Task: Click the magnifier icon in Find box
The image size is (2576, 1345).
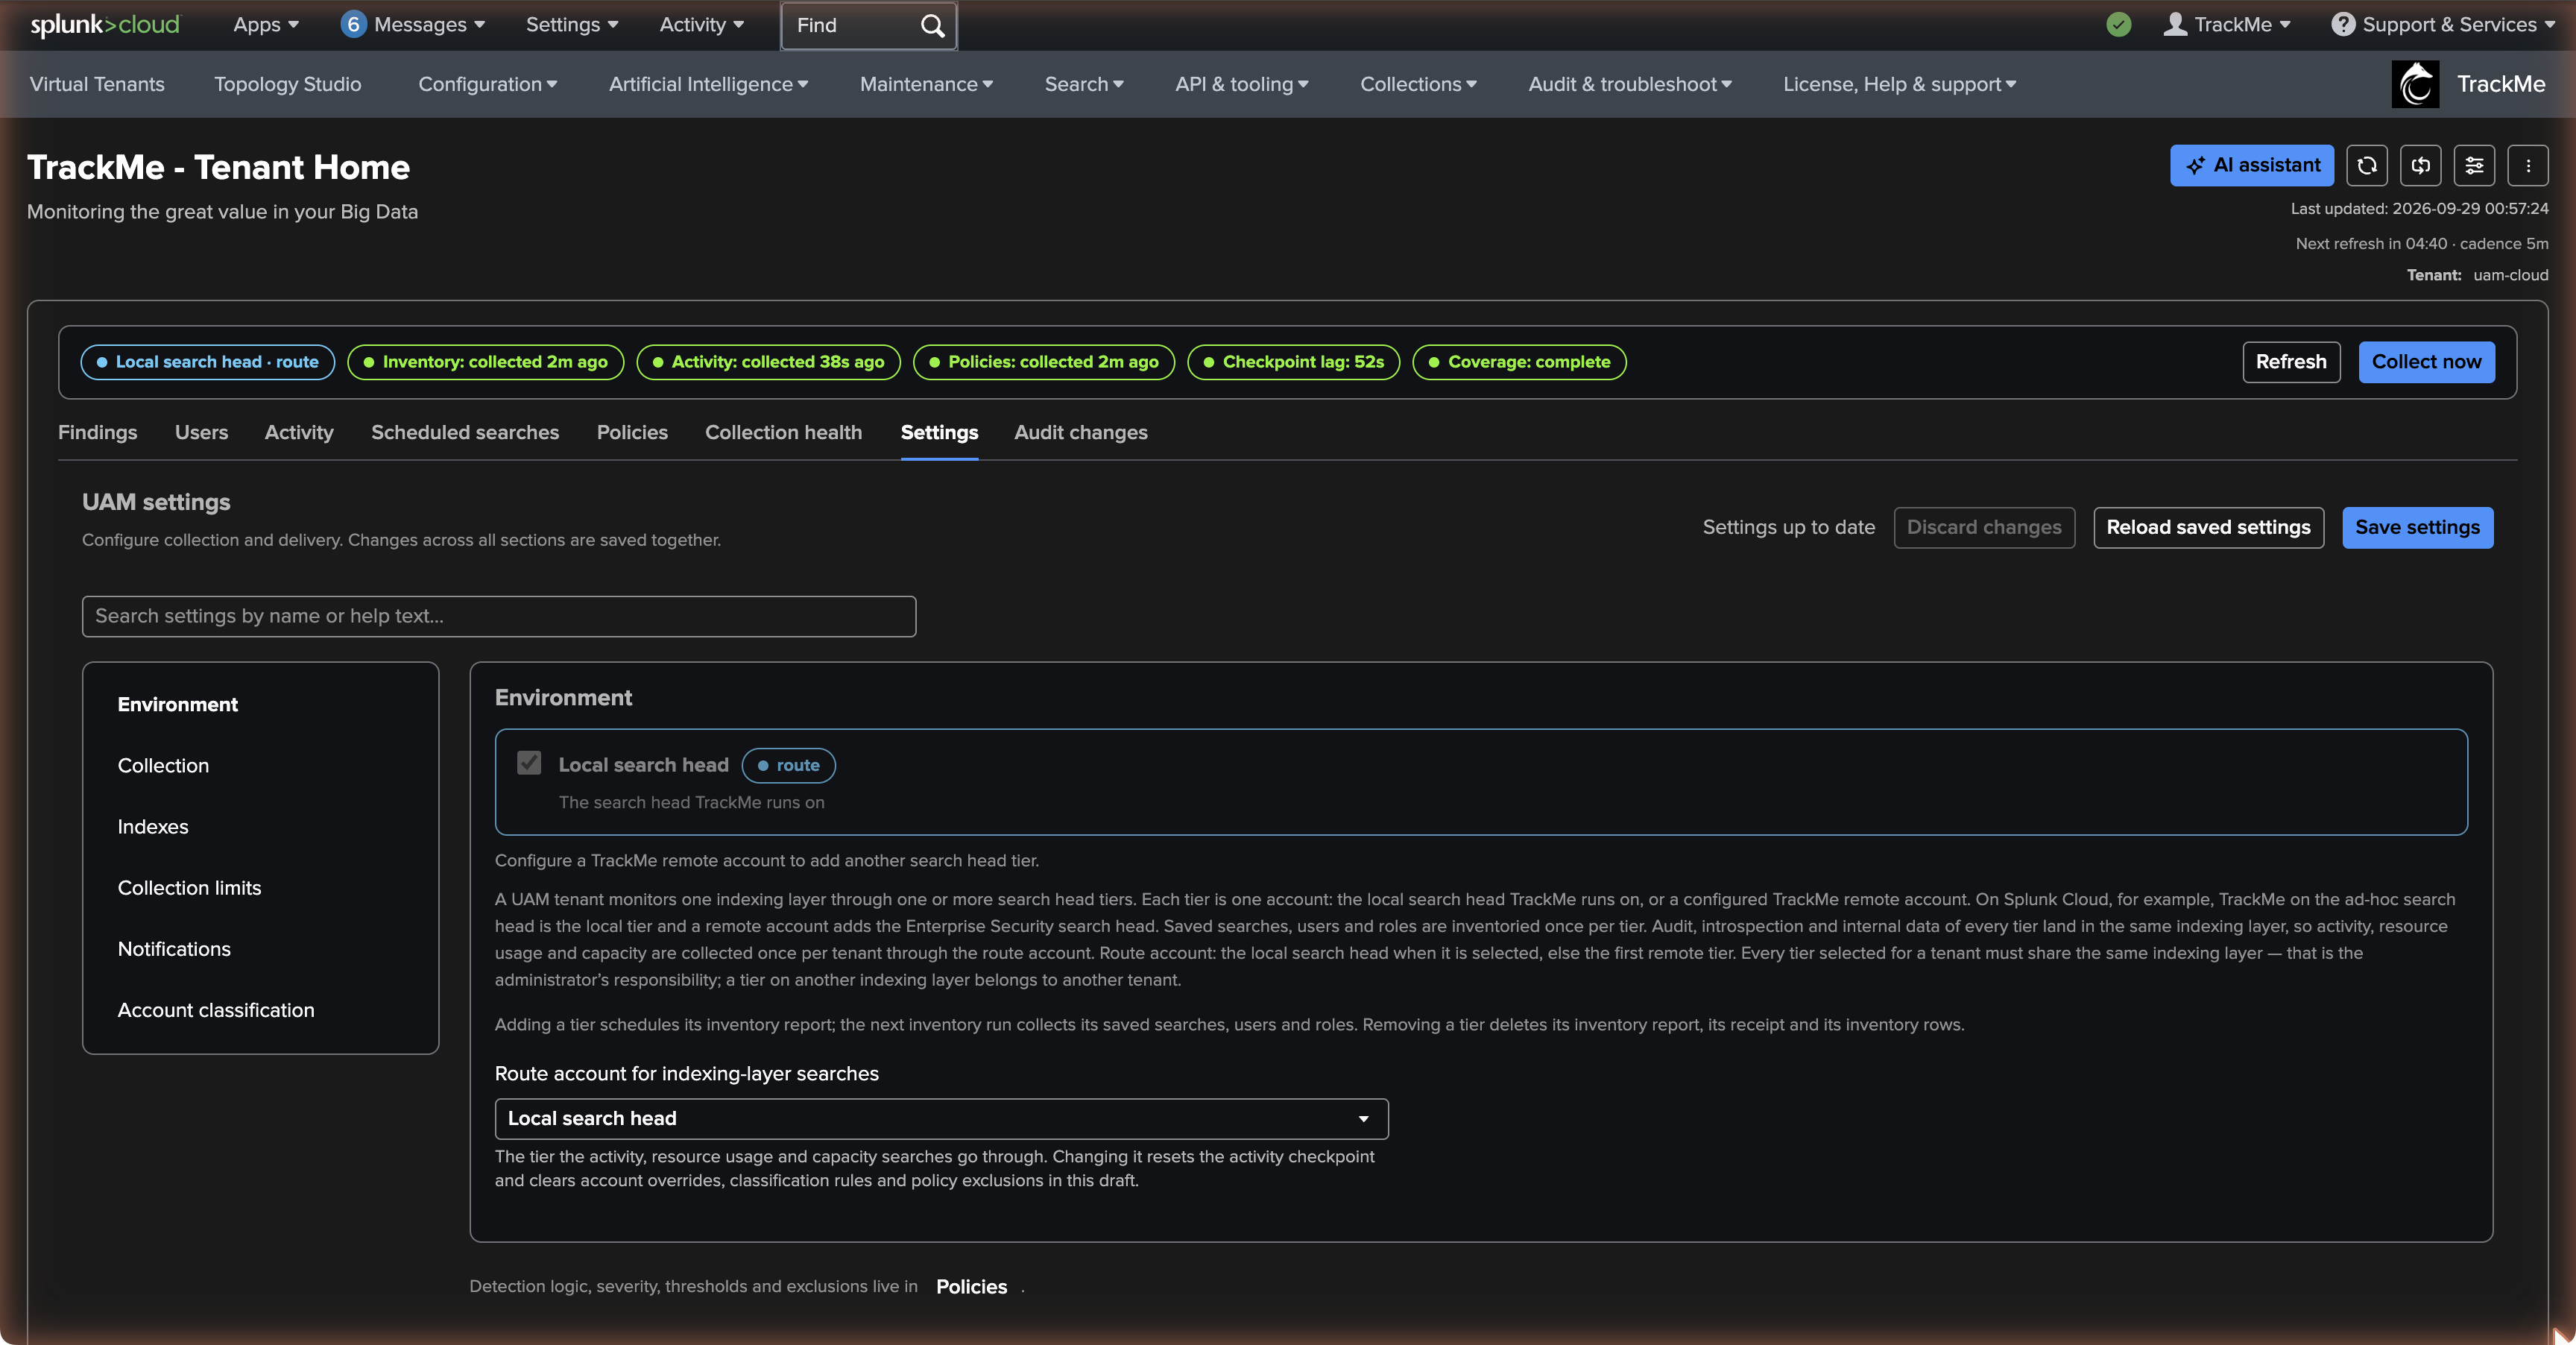Action: (x=932, y=25)
